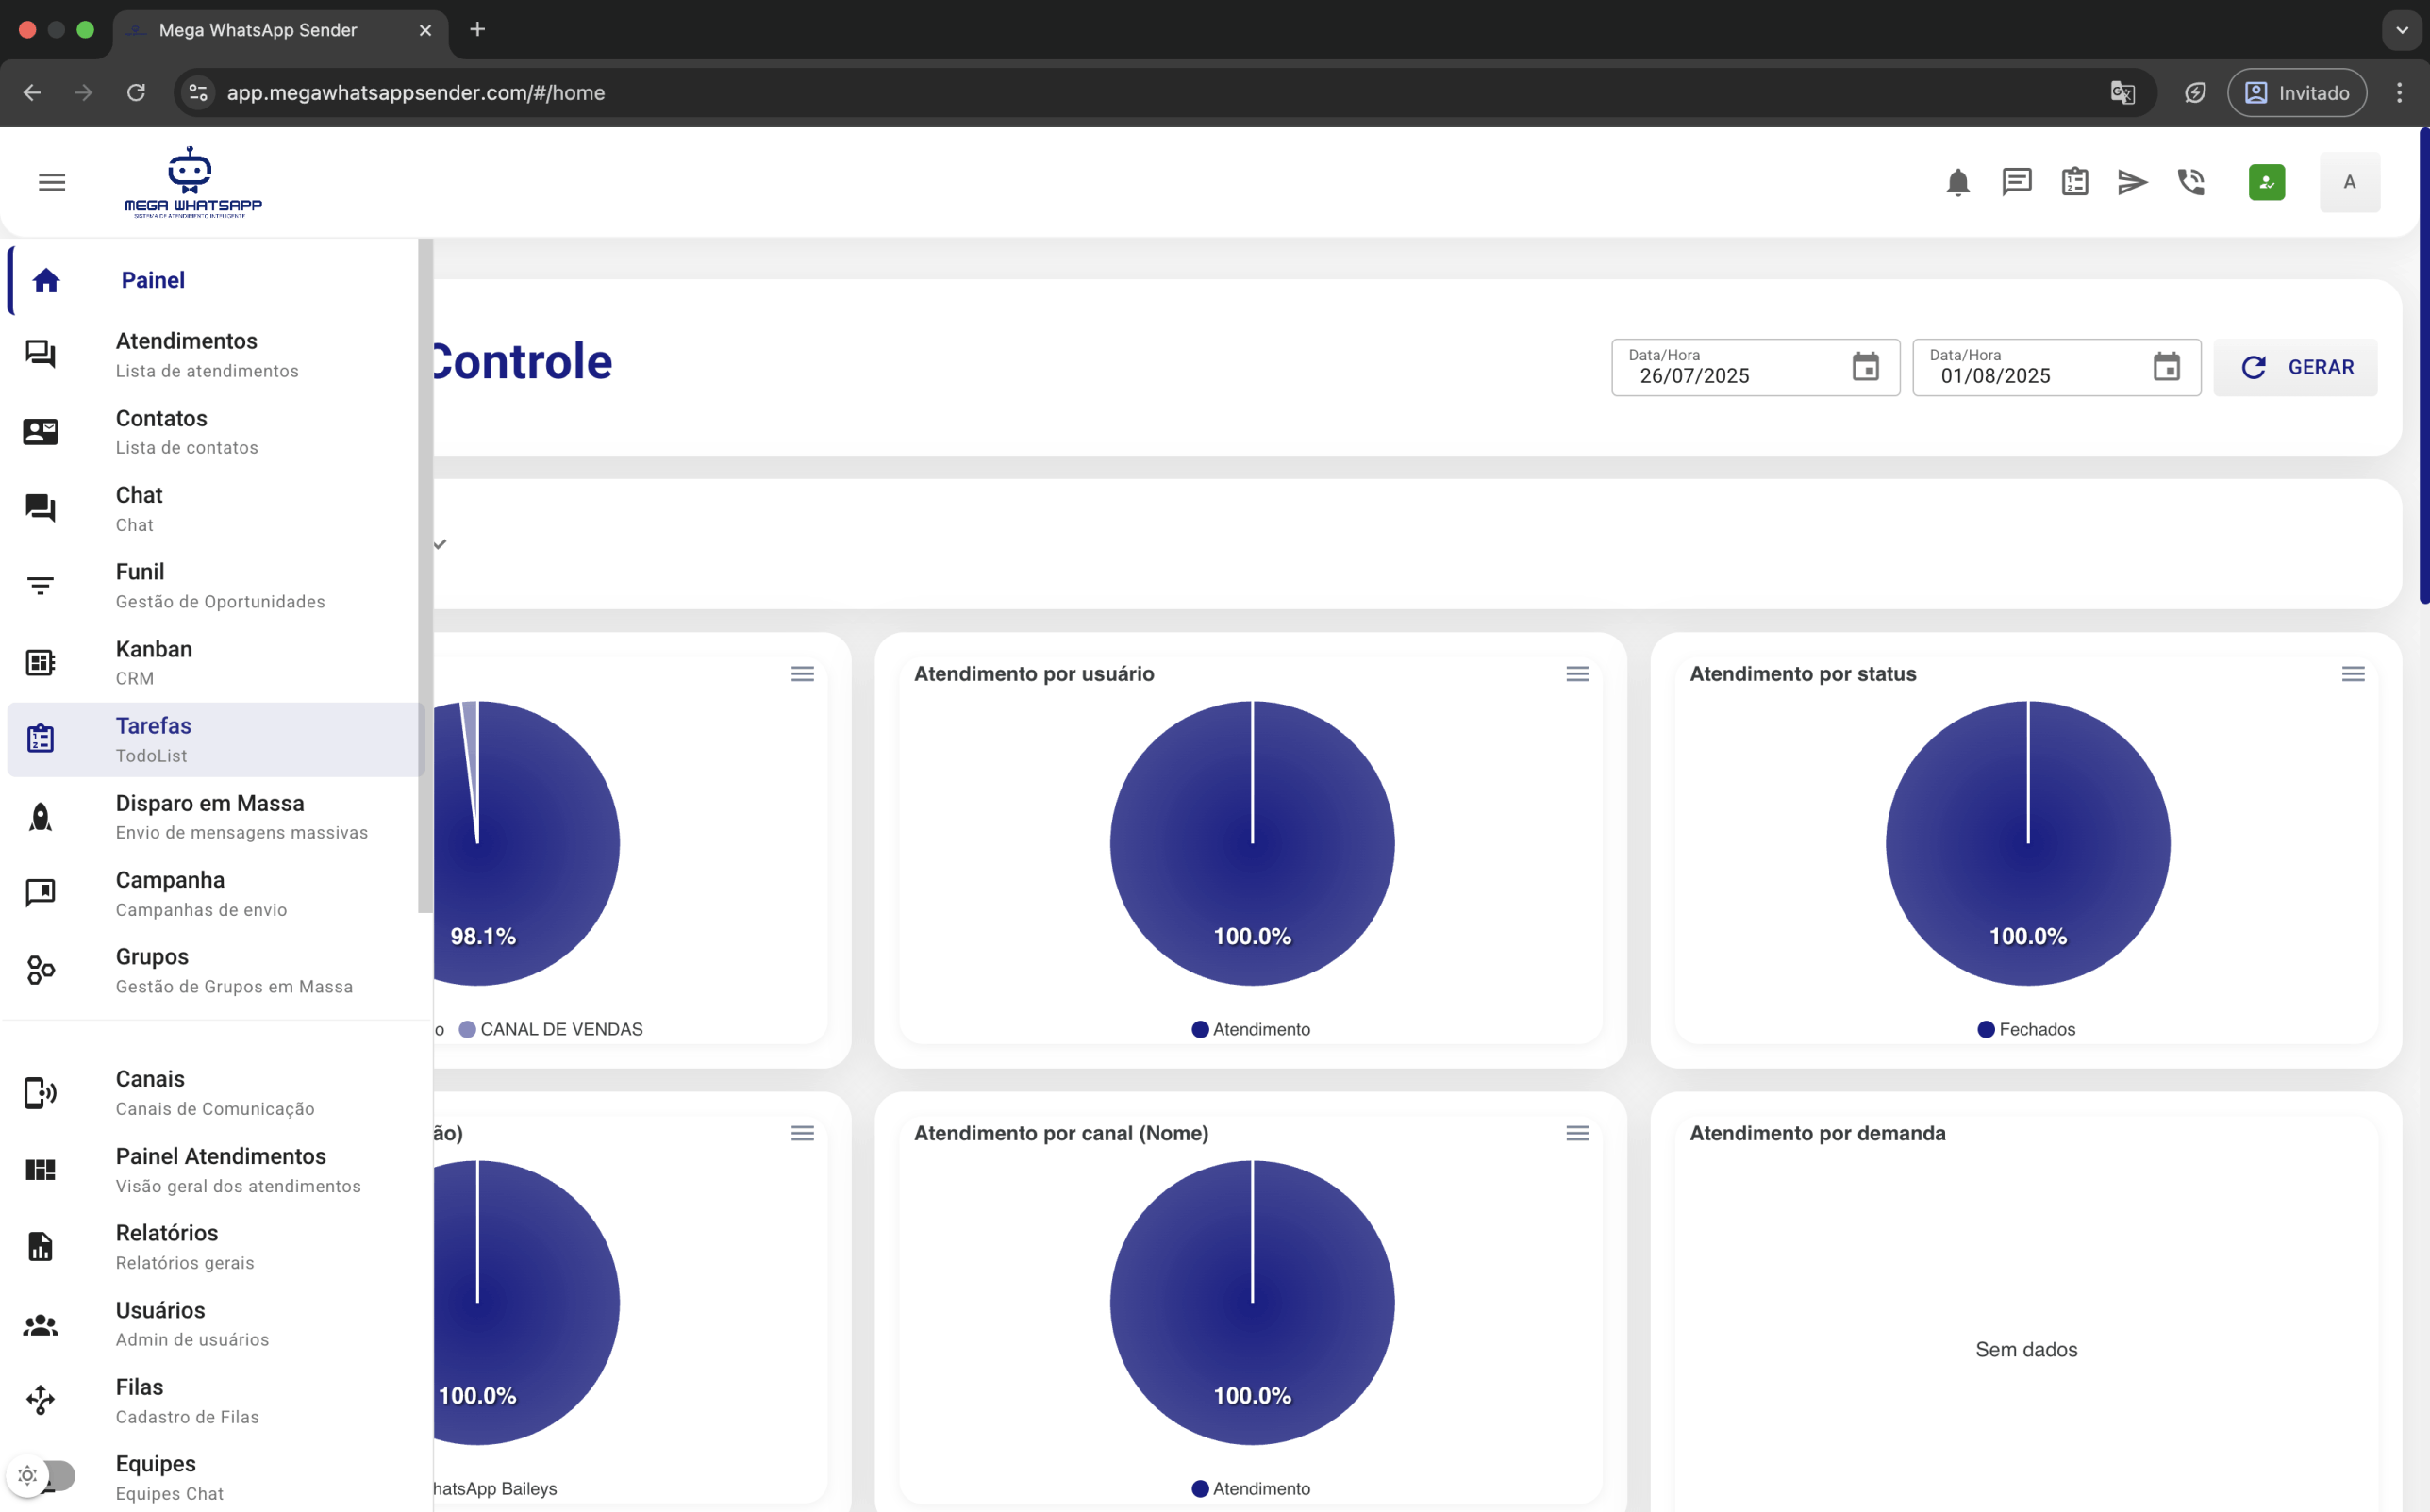Open Chat in the sidebar
The height and width of the screenshot is (1512, 2430).
coord(216,509)
